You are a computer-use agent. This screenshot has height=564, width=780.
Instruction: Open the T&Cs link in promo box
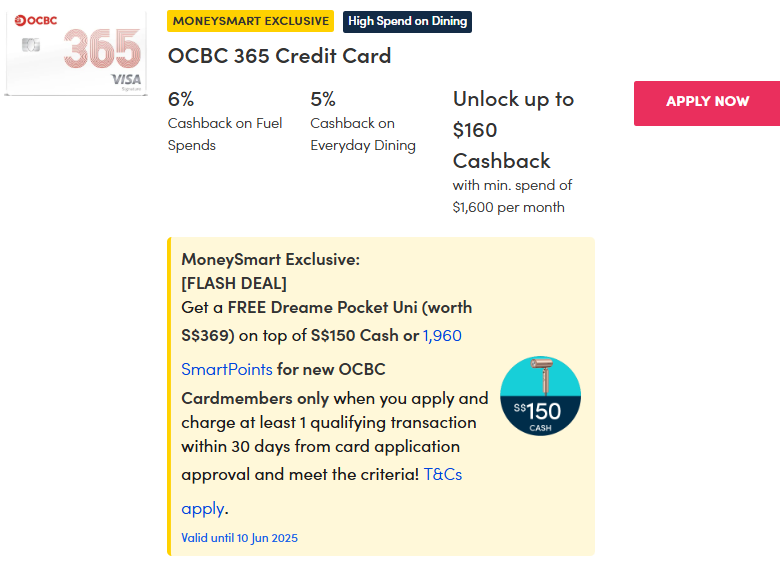(442, 474)
